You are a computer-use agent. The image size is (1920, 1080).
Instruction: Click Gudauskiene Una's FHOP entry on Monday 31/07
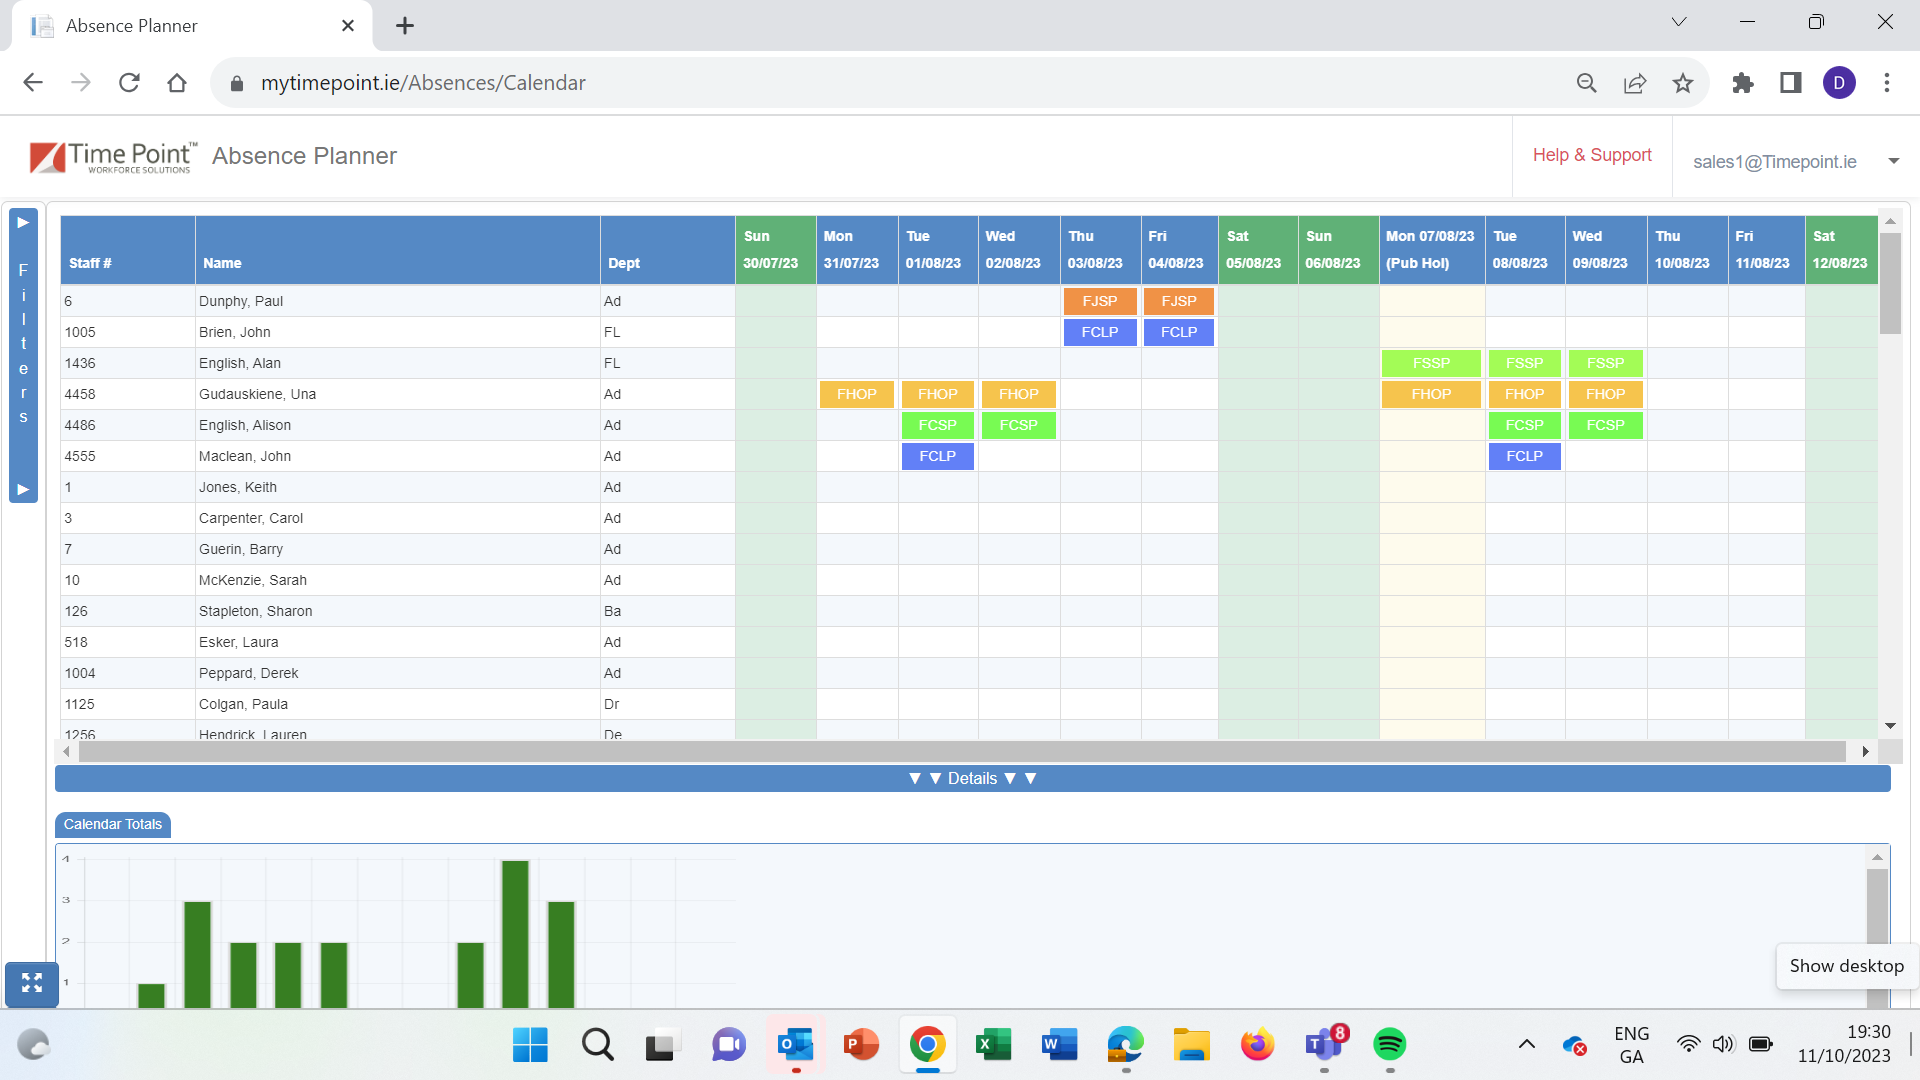point(856,394)
